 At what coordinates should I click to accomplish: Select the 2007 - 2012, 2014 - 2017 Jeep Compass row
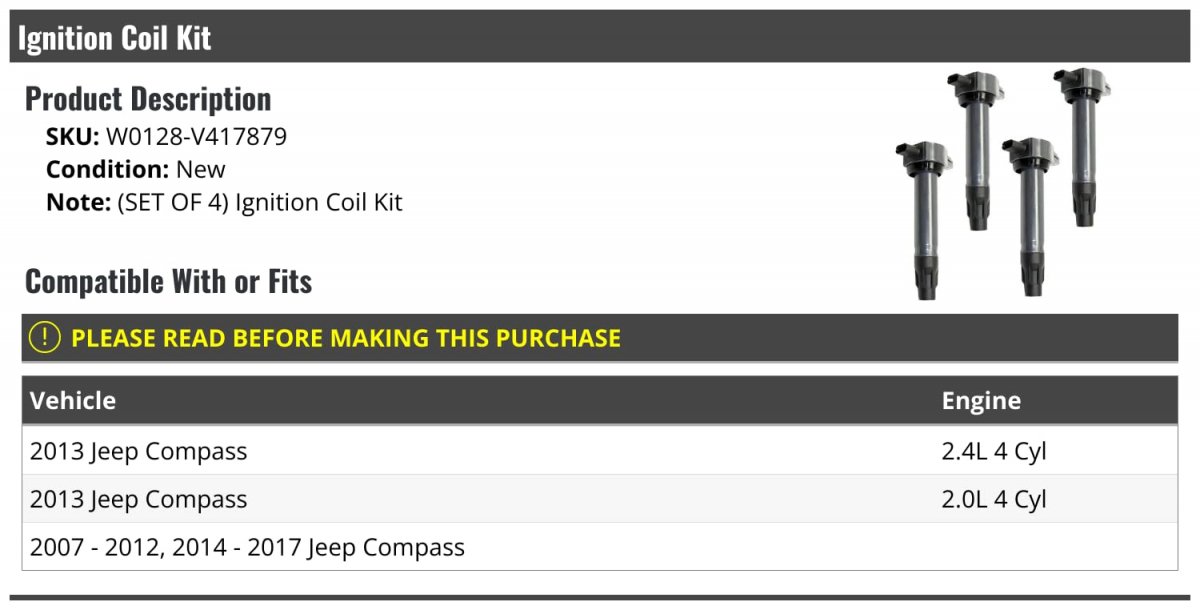tap(248, 547)
